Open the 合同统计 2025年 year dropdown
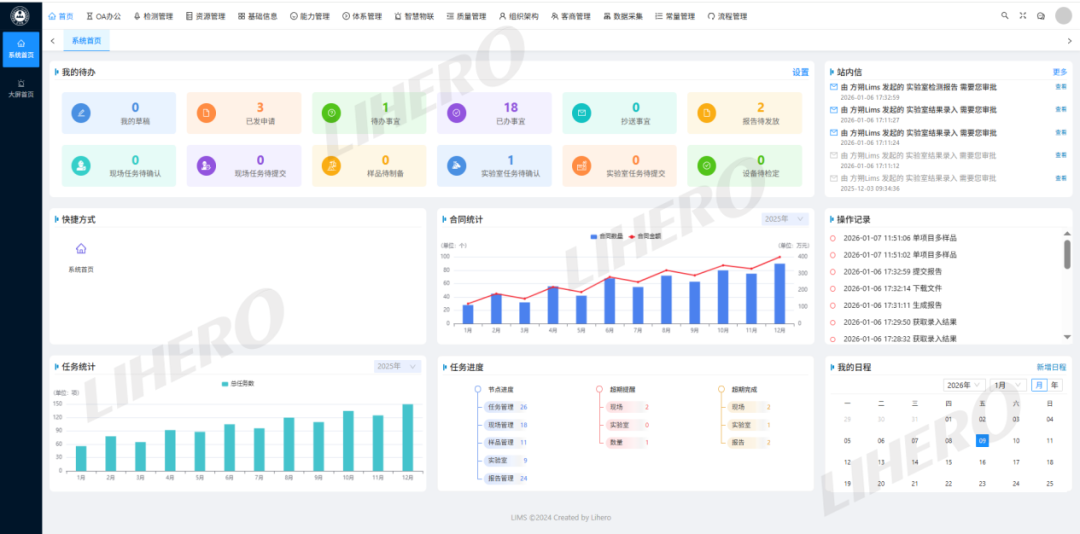Viewport: 1080px width, 534px height. tap(785, 219)
